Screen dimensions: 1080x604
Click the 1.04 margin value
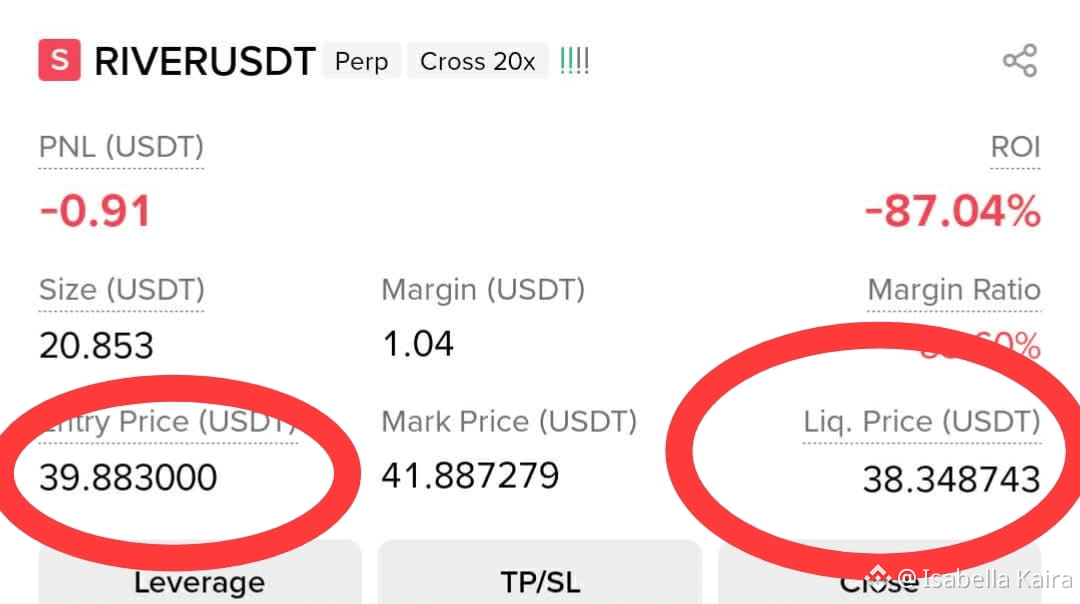pos(418,344)
